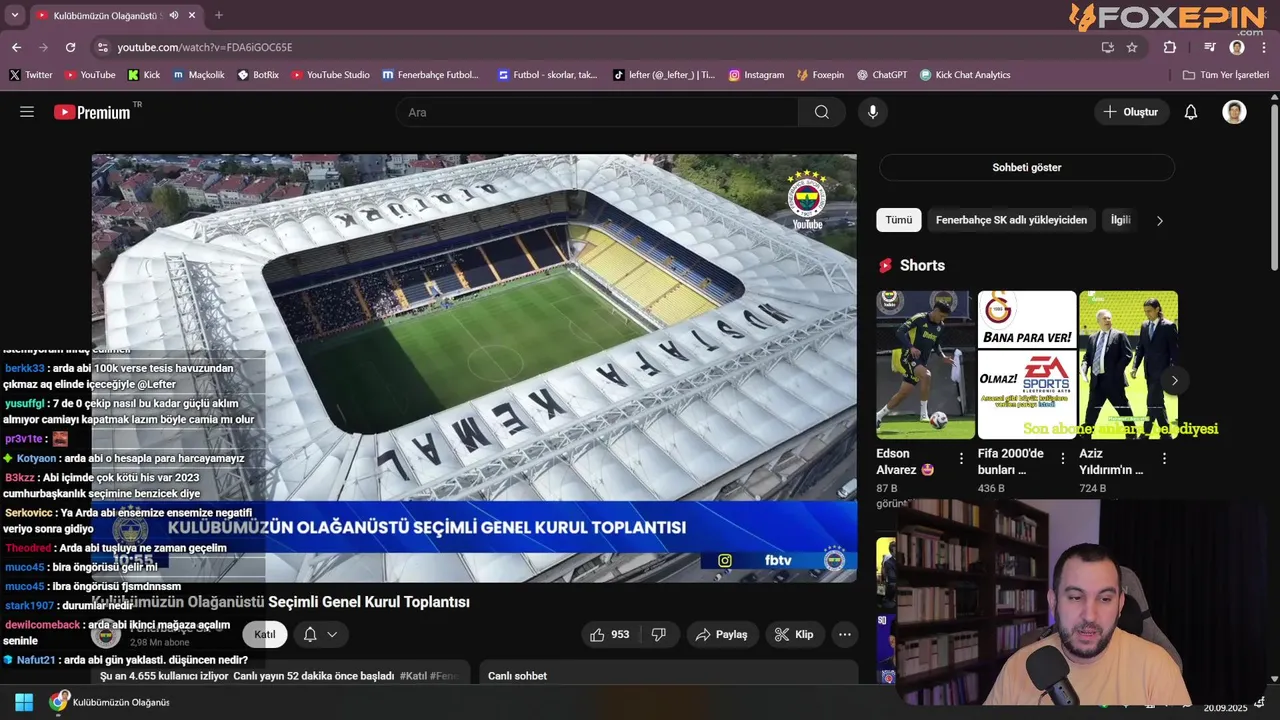Open BotRix bookmark

(258, 75)
